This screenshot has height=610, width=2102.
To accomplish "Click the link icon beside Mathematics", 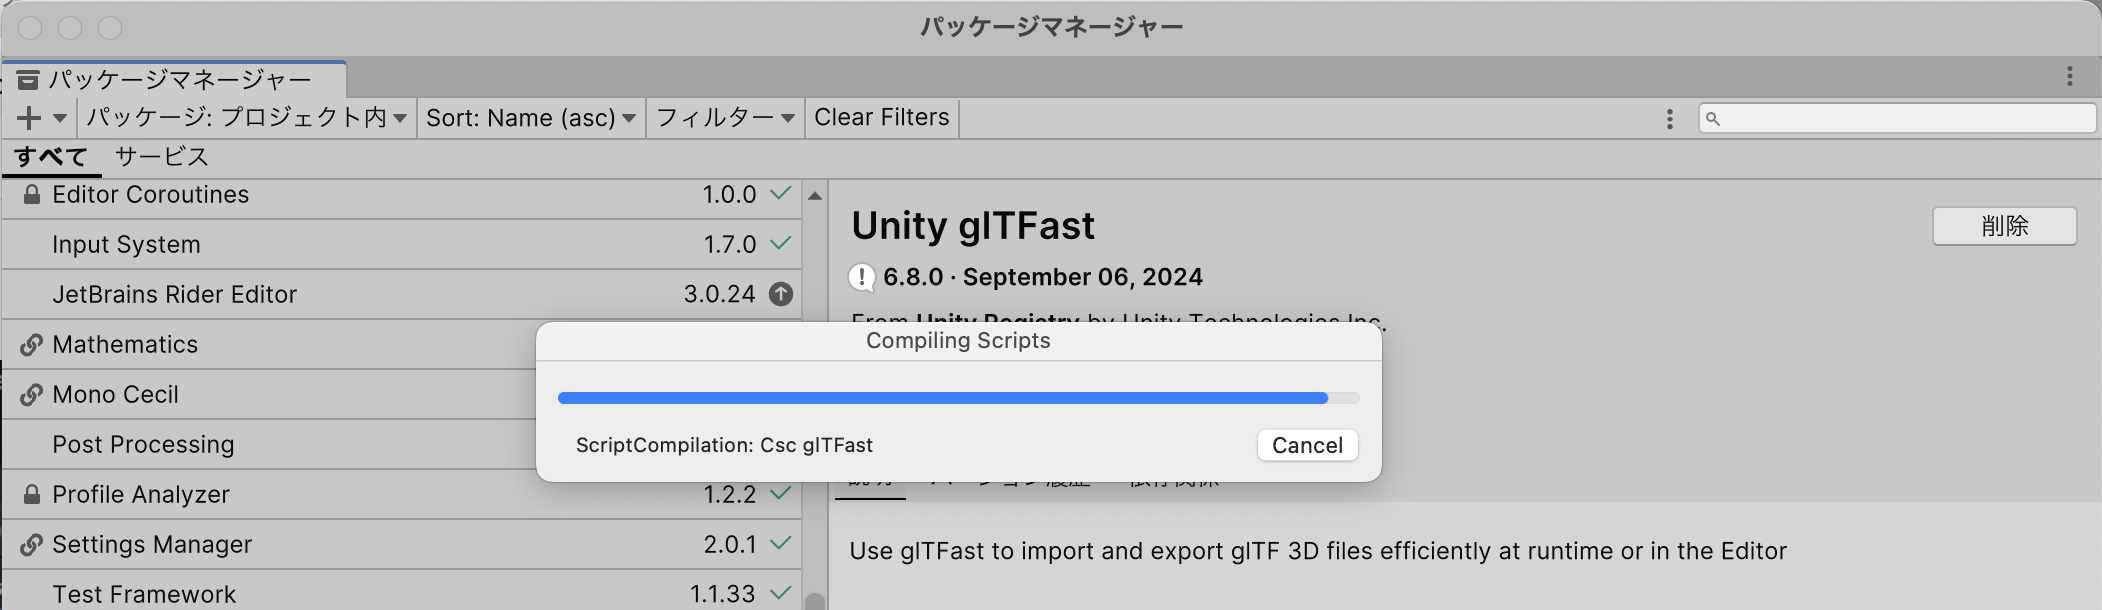I will pos(31,344).
